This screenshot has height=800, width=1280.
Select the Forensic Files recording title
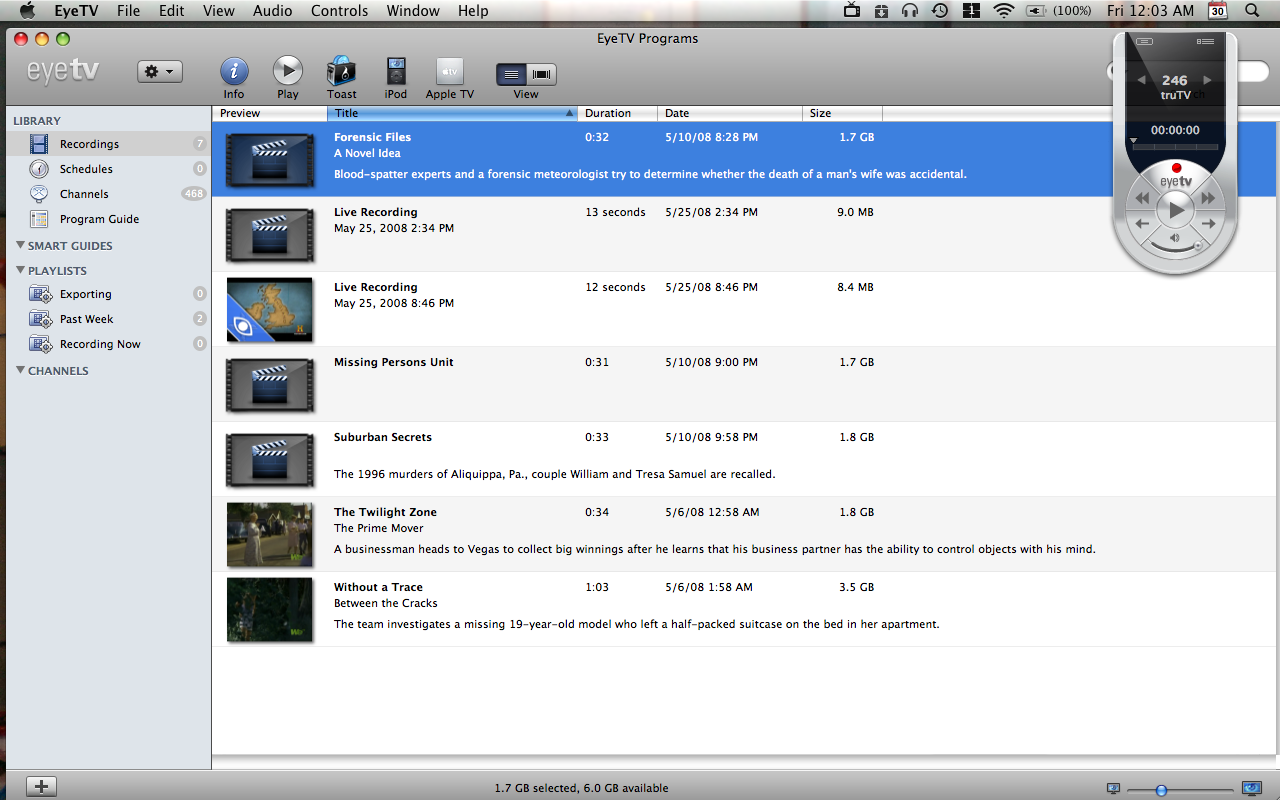click(372, 137)
